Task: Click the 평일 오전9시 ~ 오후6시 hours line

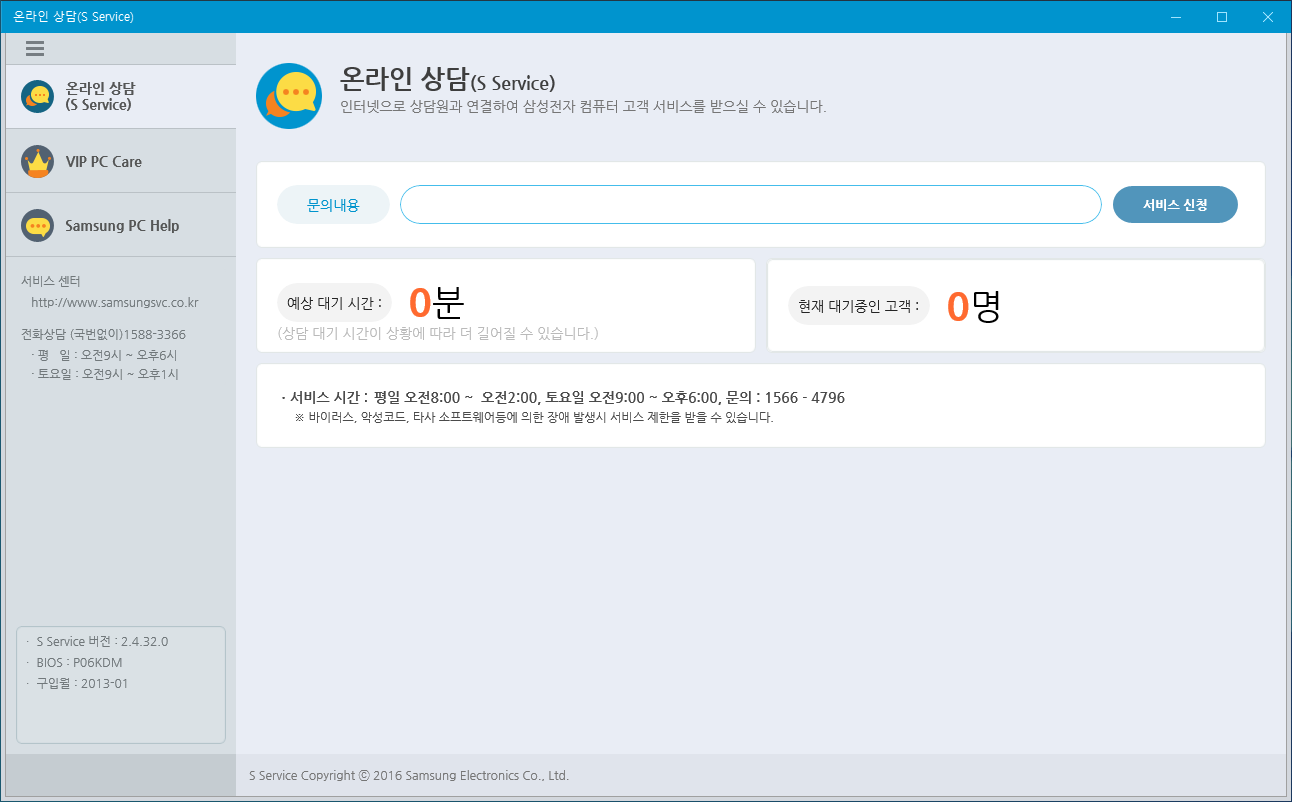Action: click(105, 355)
